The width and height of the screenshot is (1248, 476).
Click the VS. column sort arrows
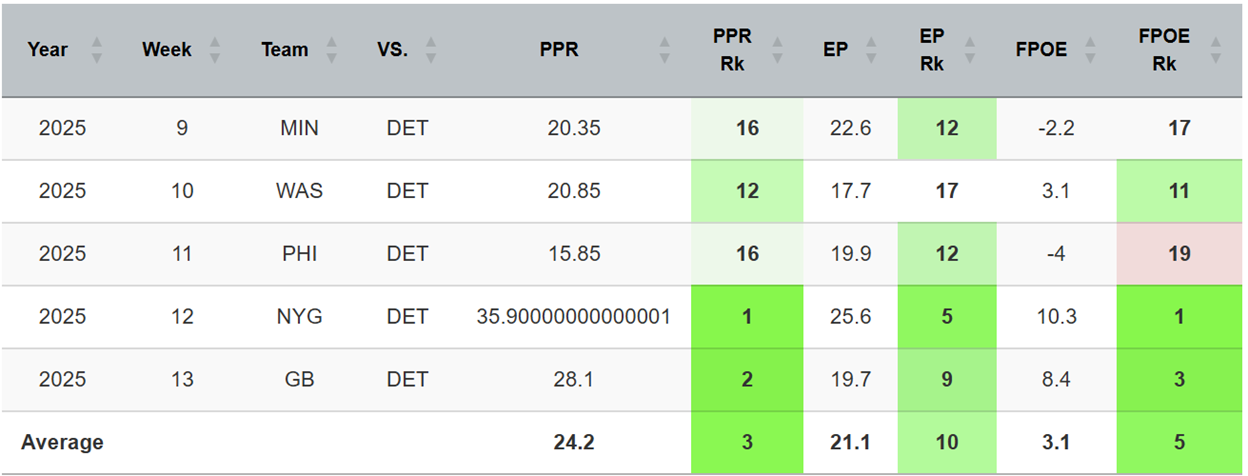tap(431, 50)
